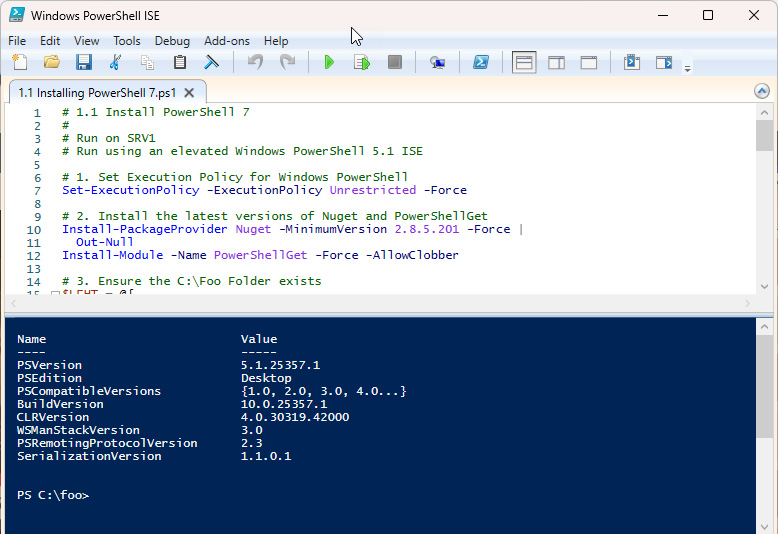The image size is (778, 534).
Task: Click the BuildVersion value 10.0.25357.1
Action: 284,404
